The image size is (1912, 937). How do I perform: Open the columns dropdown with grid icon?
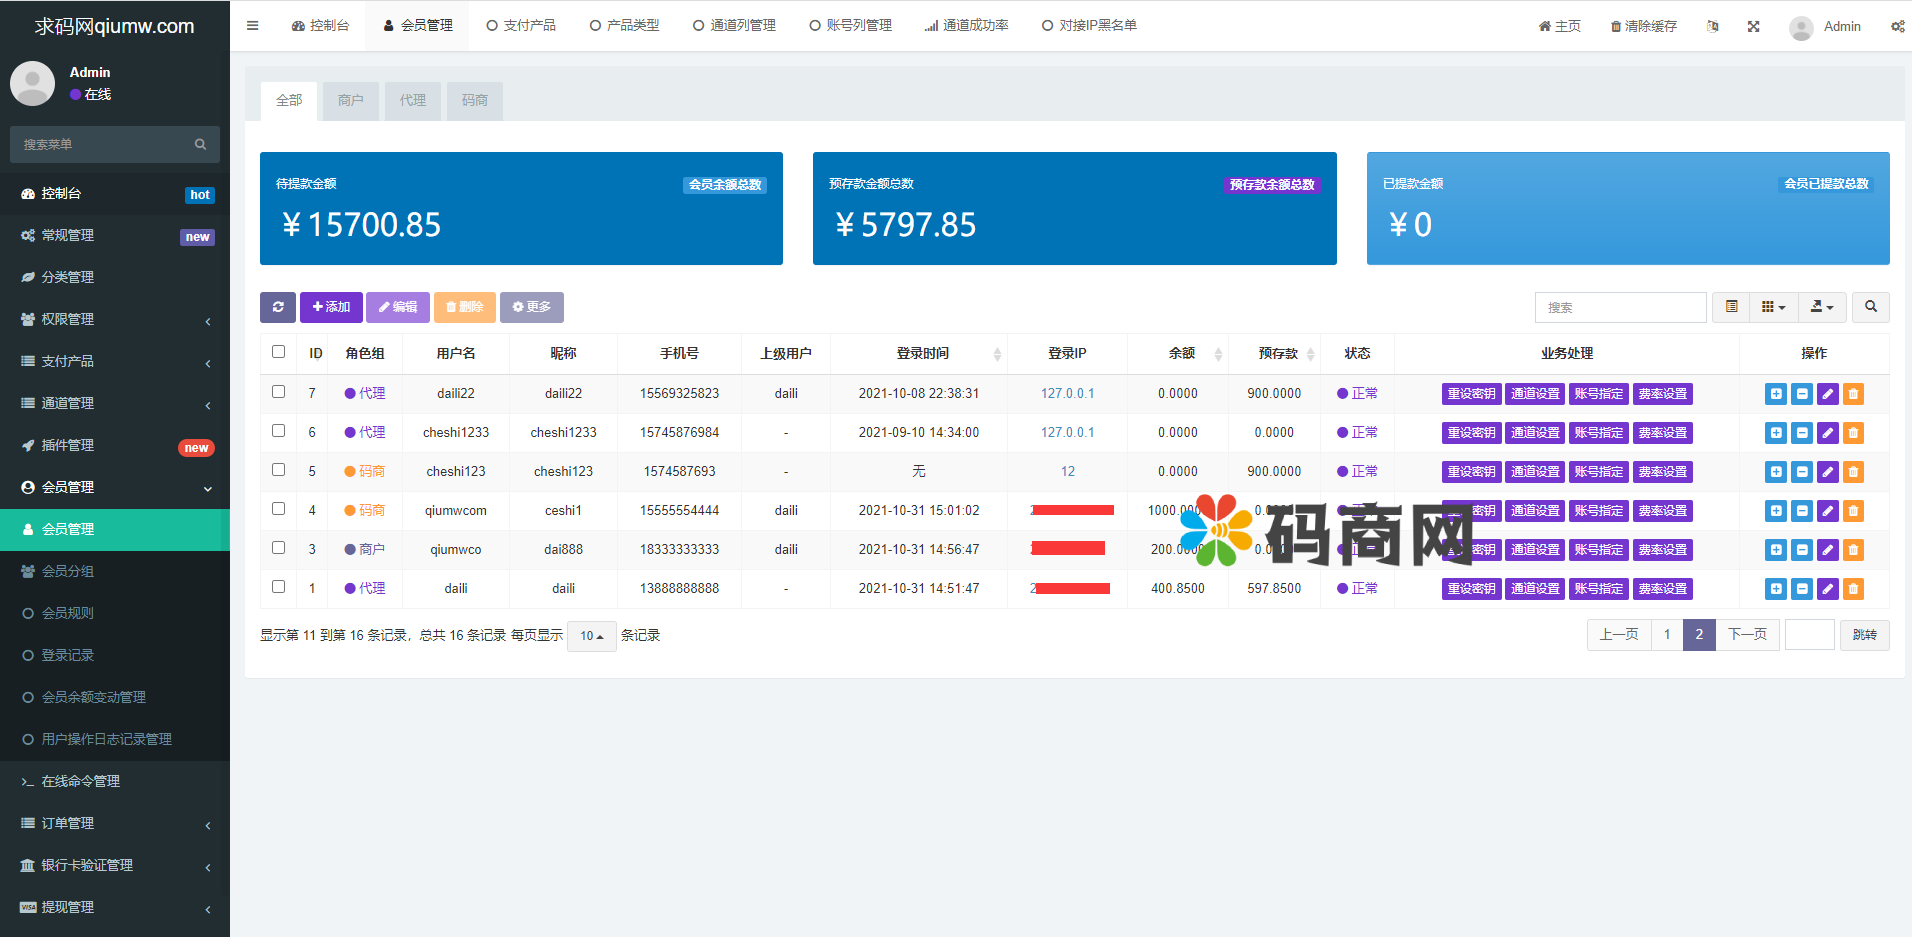click(x=1772, y=307)
